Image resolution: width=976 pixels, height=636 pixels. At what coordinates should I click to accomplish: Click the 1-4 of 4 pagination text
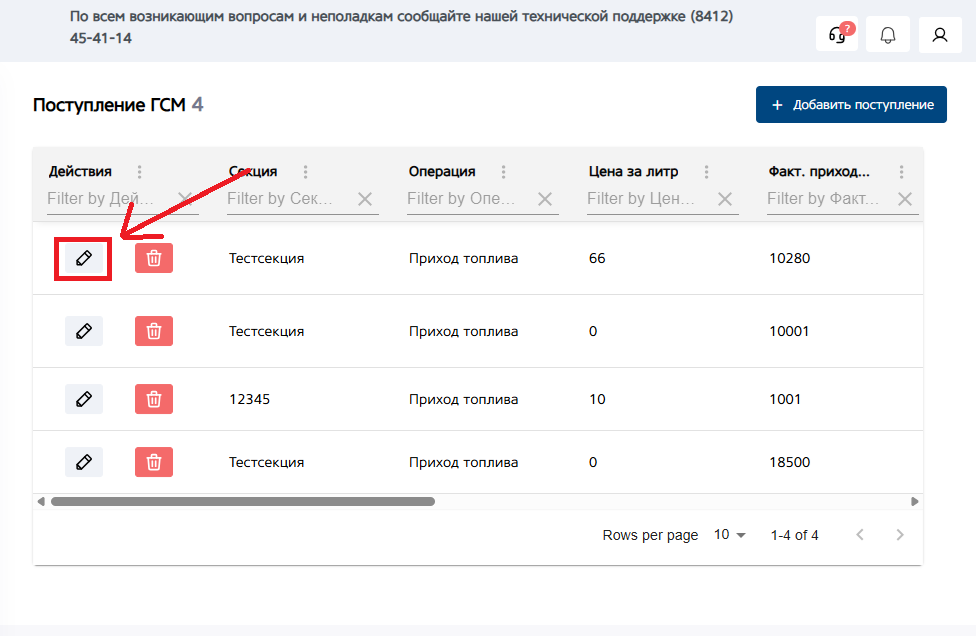click(x=794, y=535)
